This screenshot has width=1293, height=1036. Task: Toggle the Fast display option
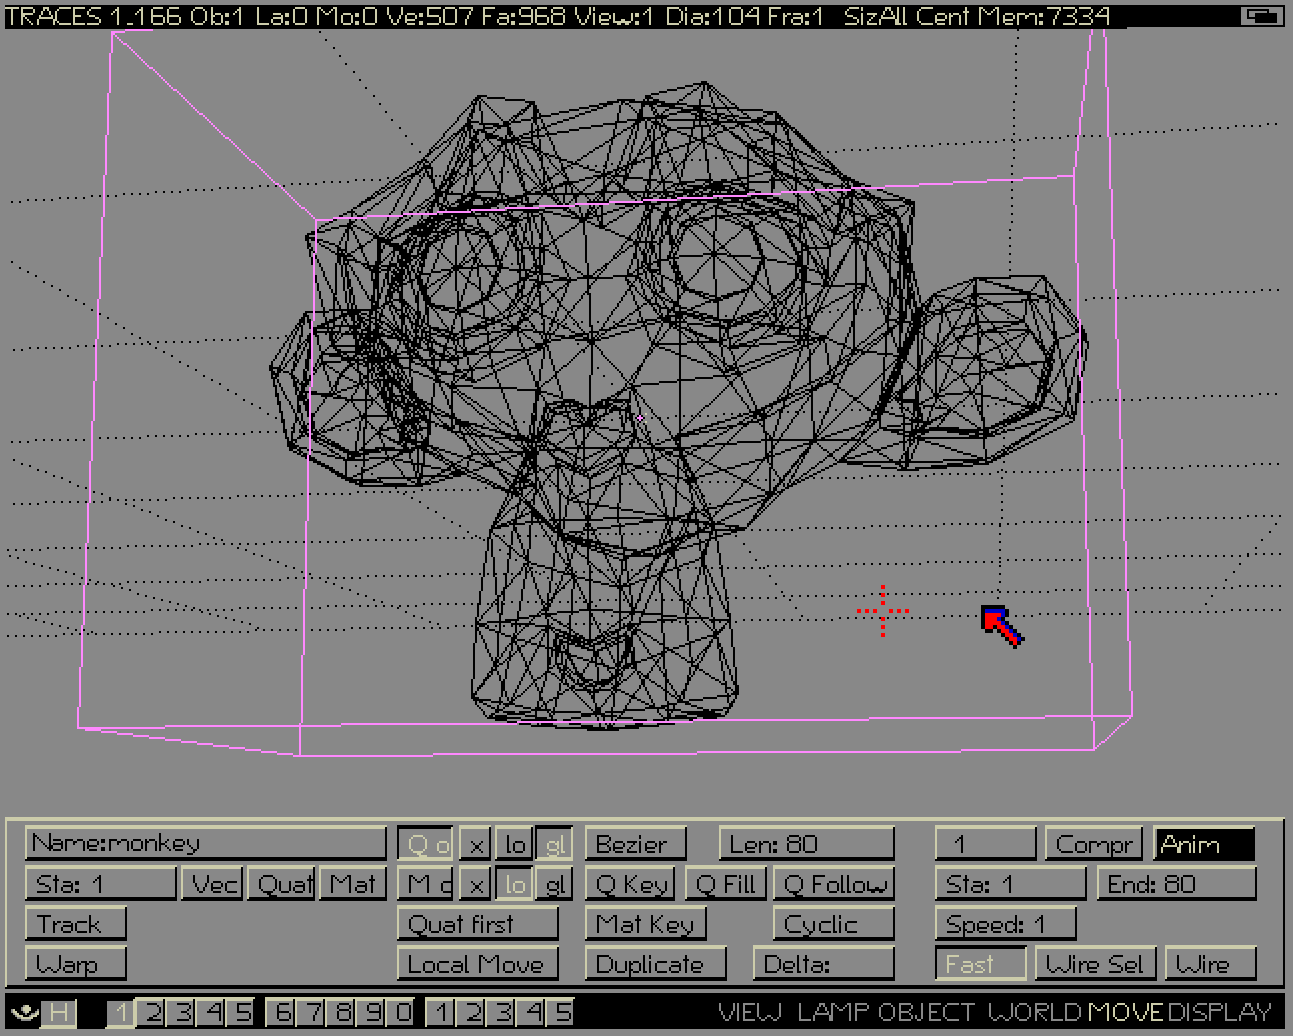pos(980,964)
